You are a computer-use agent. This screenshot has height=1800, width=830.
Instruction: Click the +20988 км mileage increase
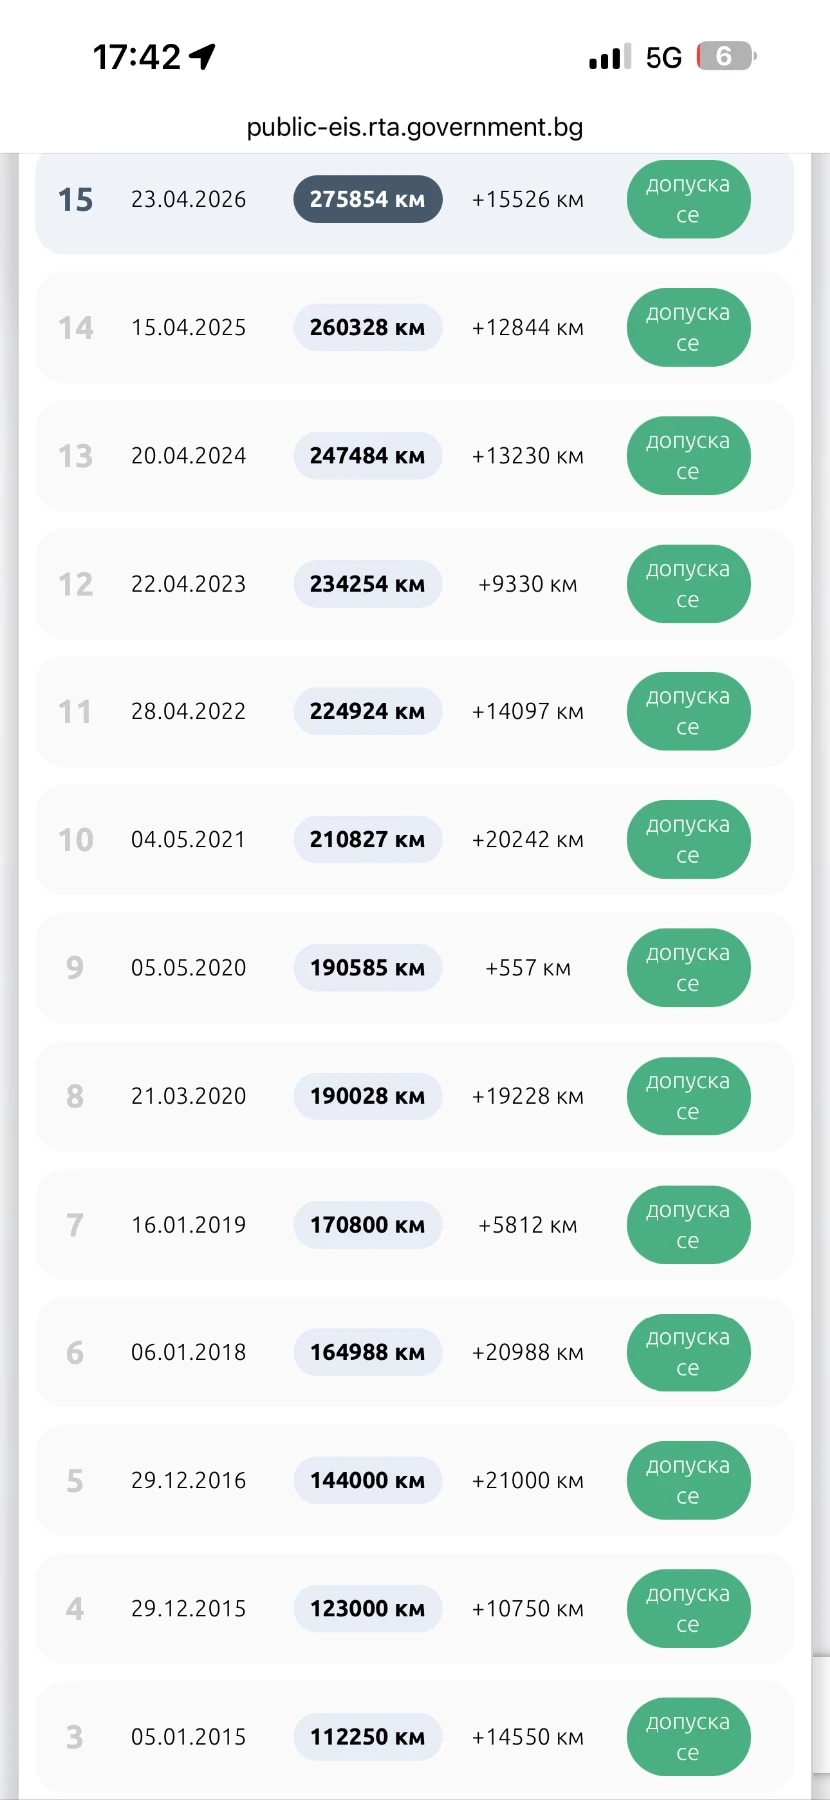point(528,1352)
